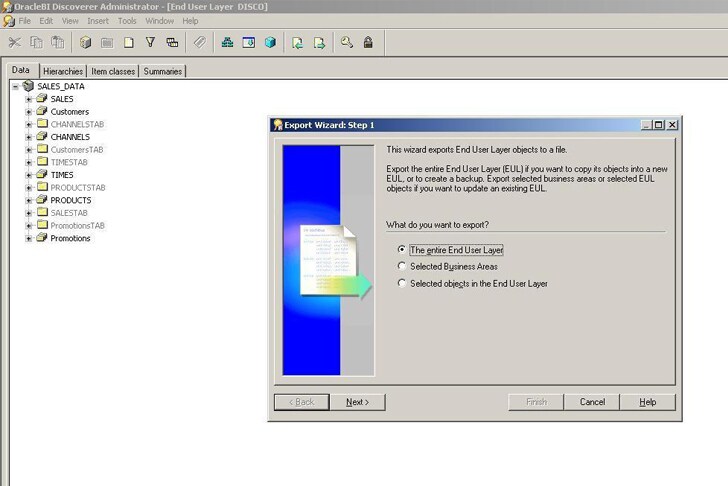This screenshot has width=728, height=486.
Task: Select The entire End User Layer option
Action: 402,249
